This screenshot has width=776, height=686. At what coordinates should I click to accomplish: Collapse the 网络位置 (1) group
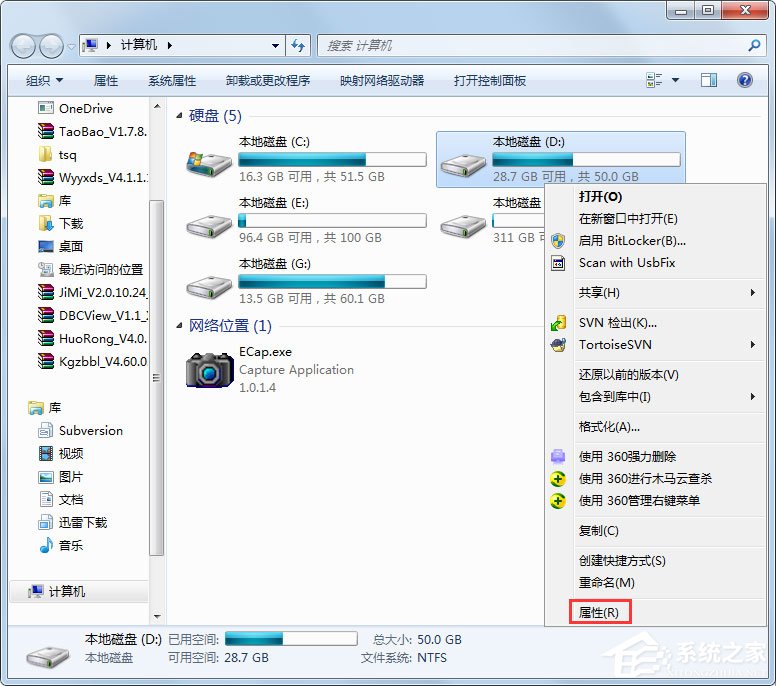tap(179, 326)
